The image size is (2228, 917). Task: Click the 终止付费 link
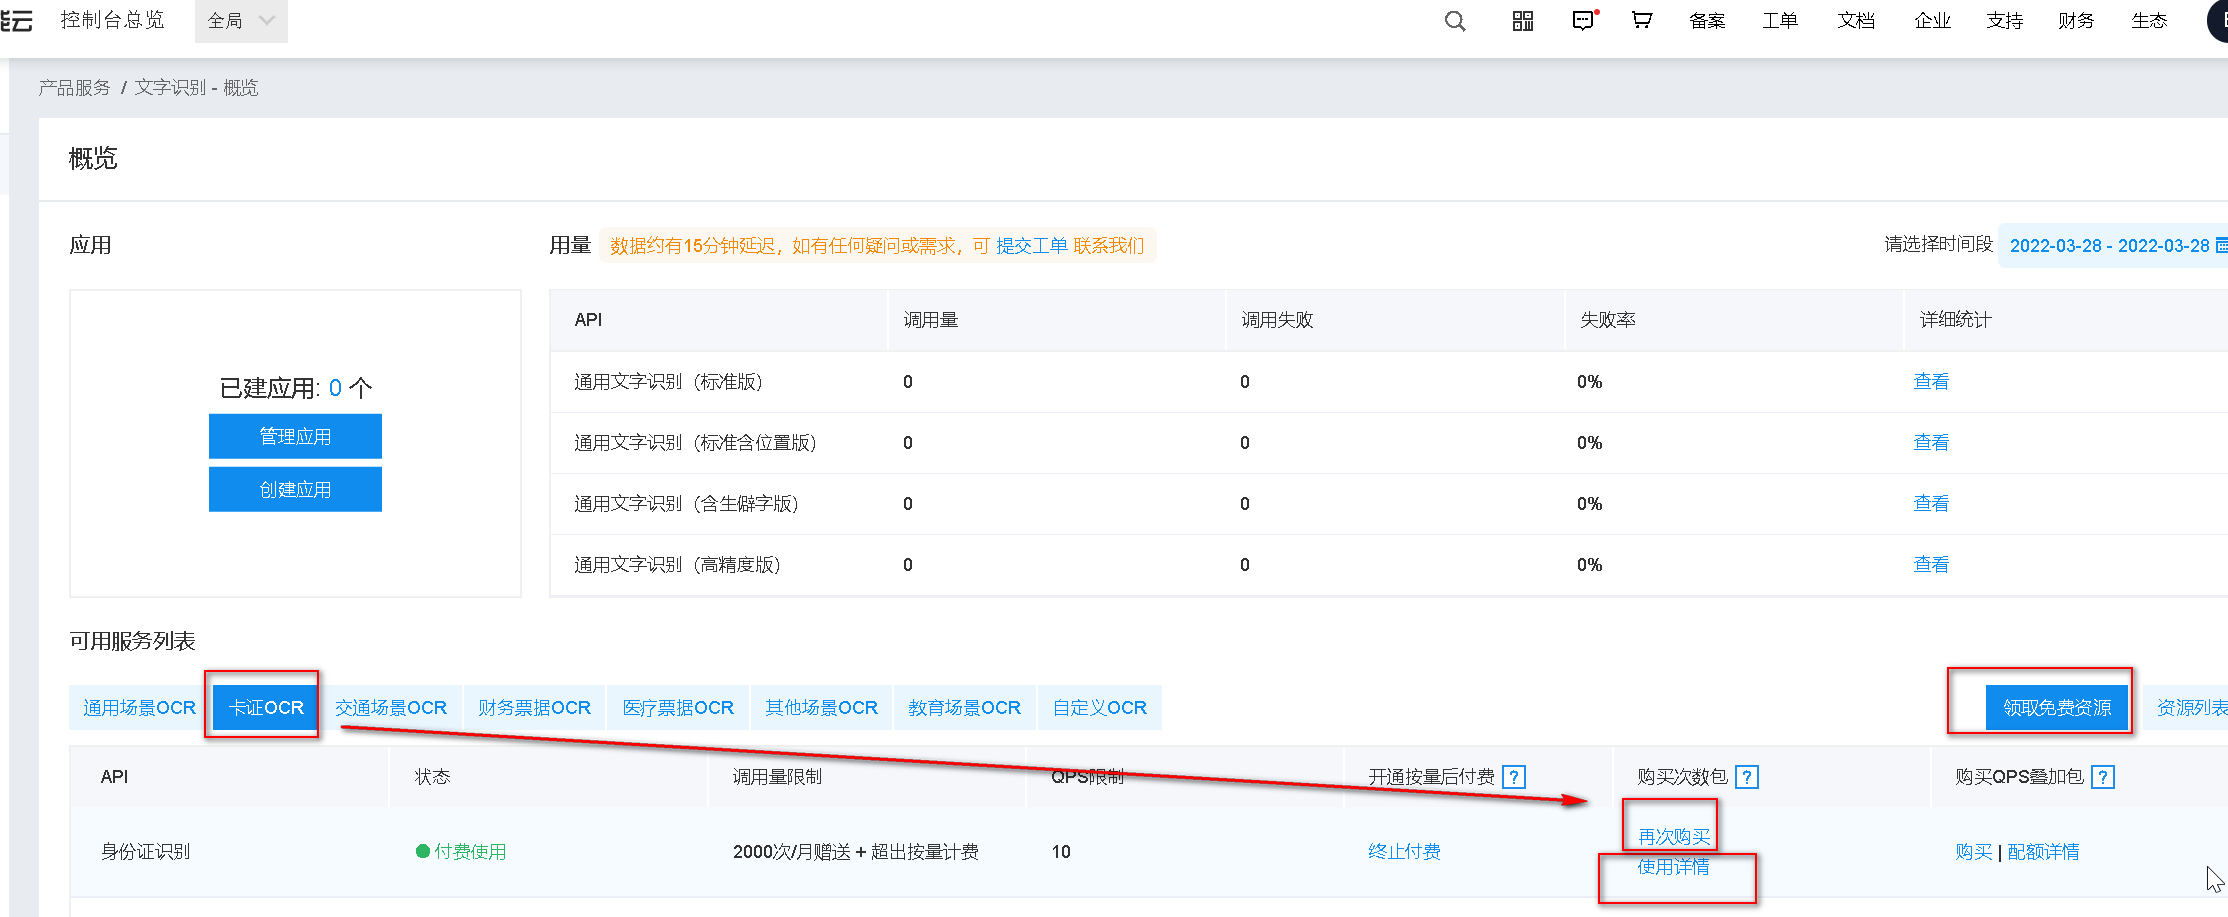(x=1404, y=852)
